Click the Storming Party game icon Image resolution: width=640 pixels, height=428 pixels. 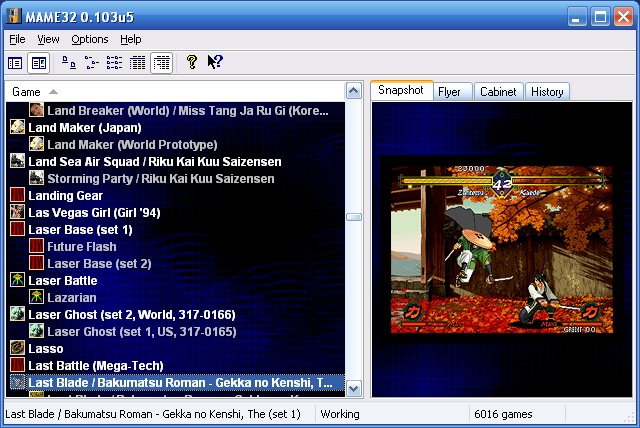pyautogui.click(x=37, y=178)
